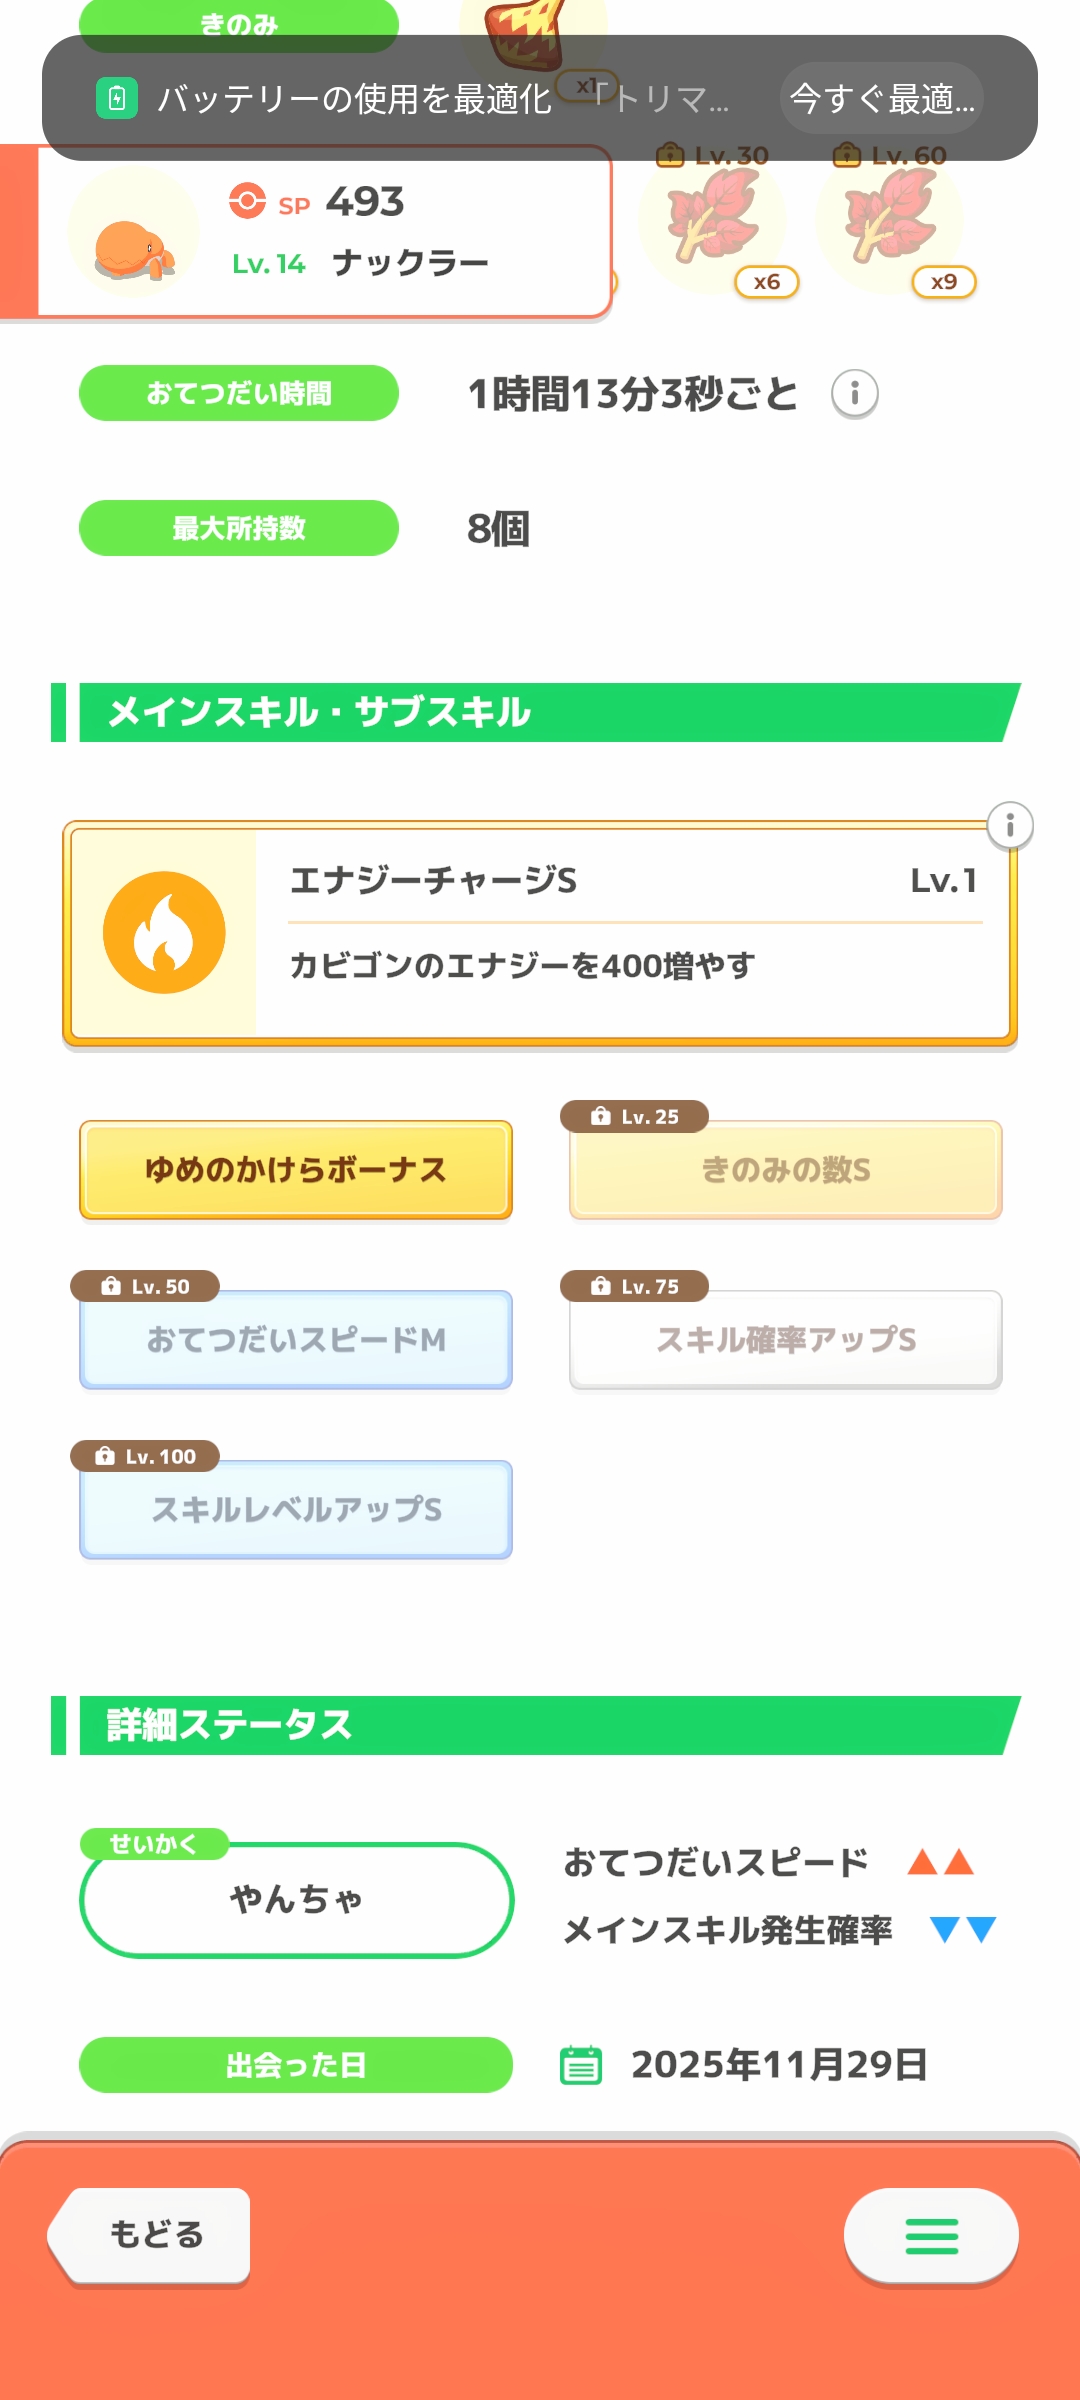This screenshot has width=1080, height=2400.
Task: Tap the locked おてつだいスピードM sub skill
Action: coord(296,1340)
